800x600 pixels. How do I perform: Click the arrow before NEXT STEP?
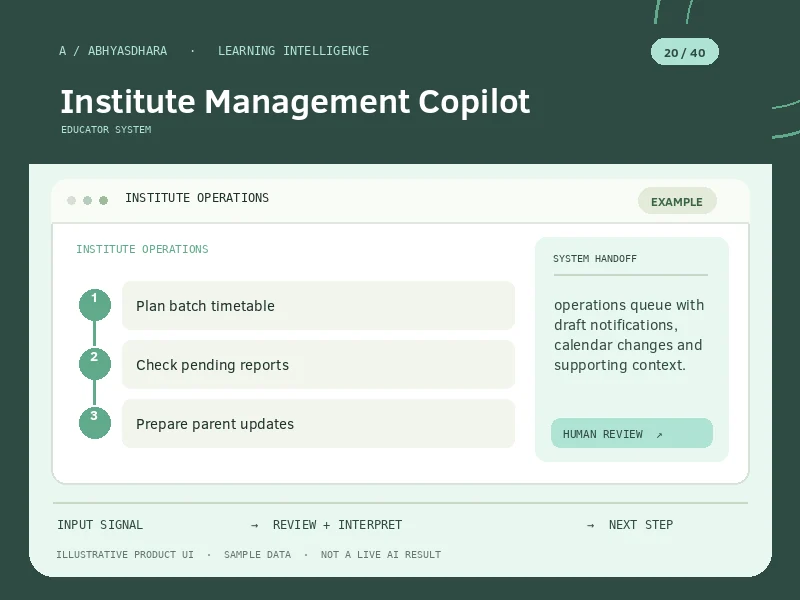coord(590,525)
